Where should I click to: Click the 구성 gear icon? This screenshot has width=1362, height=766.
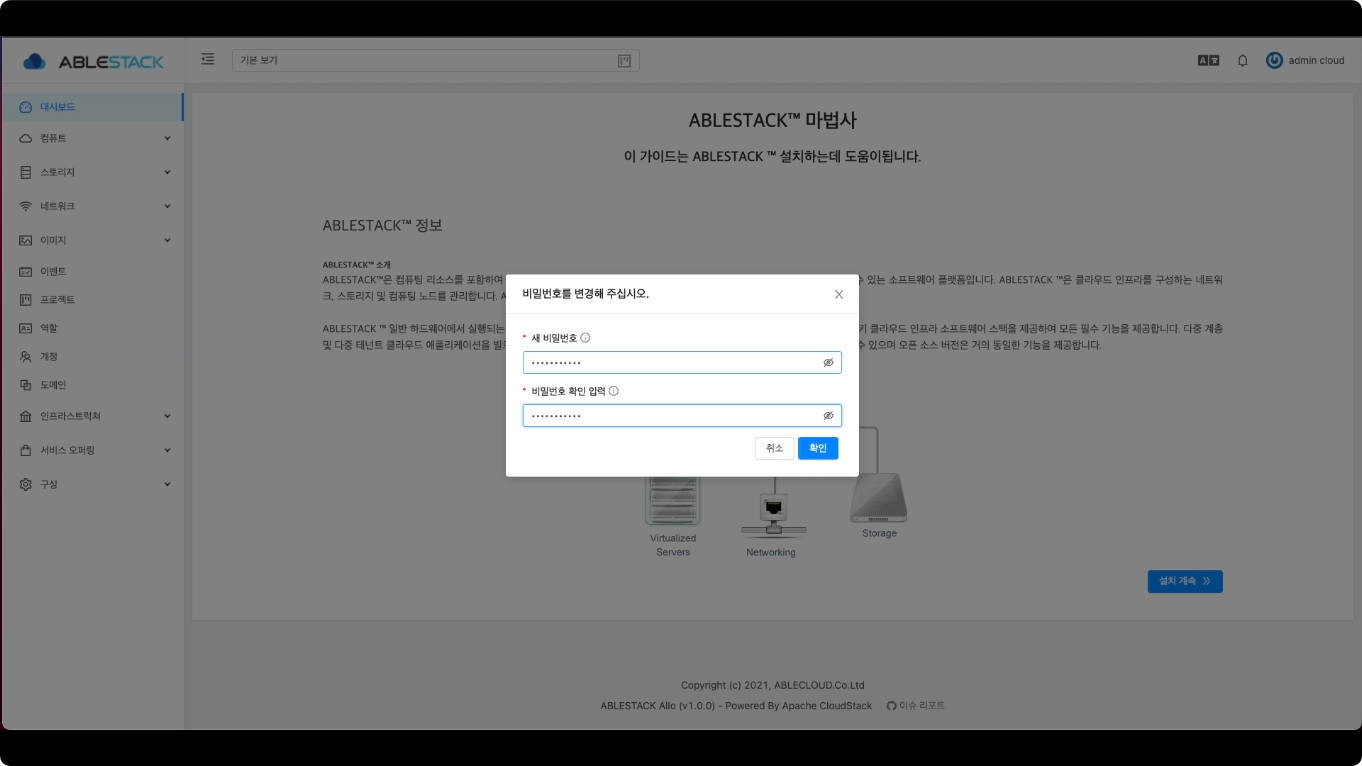click(26, 484)
